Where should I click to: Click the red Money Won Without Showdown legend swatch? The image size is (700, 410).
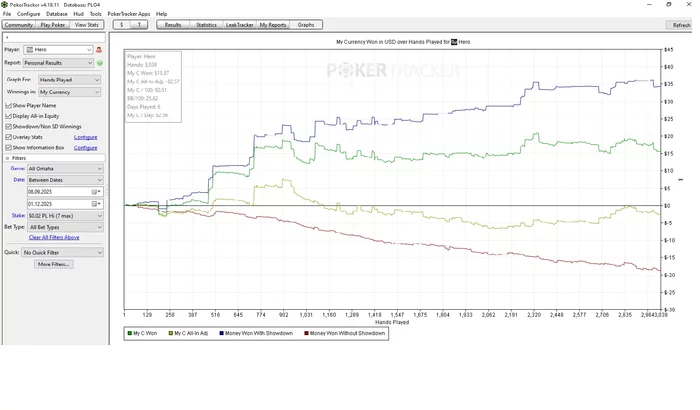pyautogui.click(x=306, y=334)
